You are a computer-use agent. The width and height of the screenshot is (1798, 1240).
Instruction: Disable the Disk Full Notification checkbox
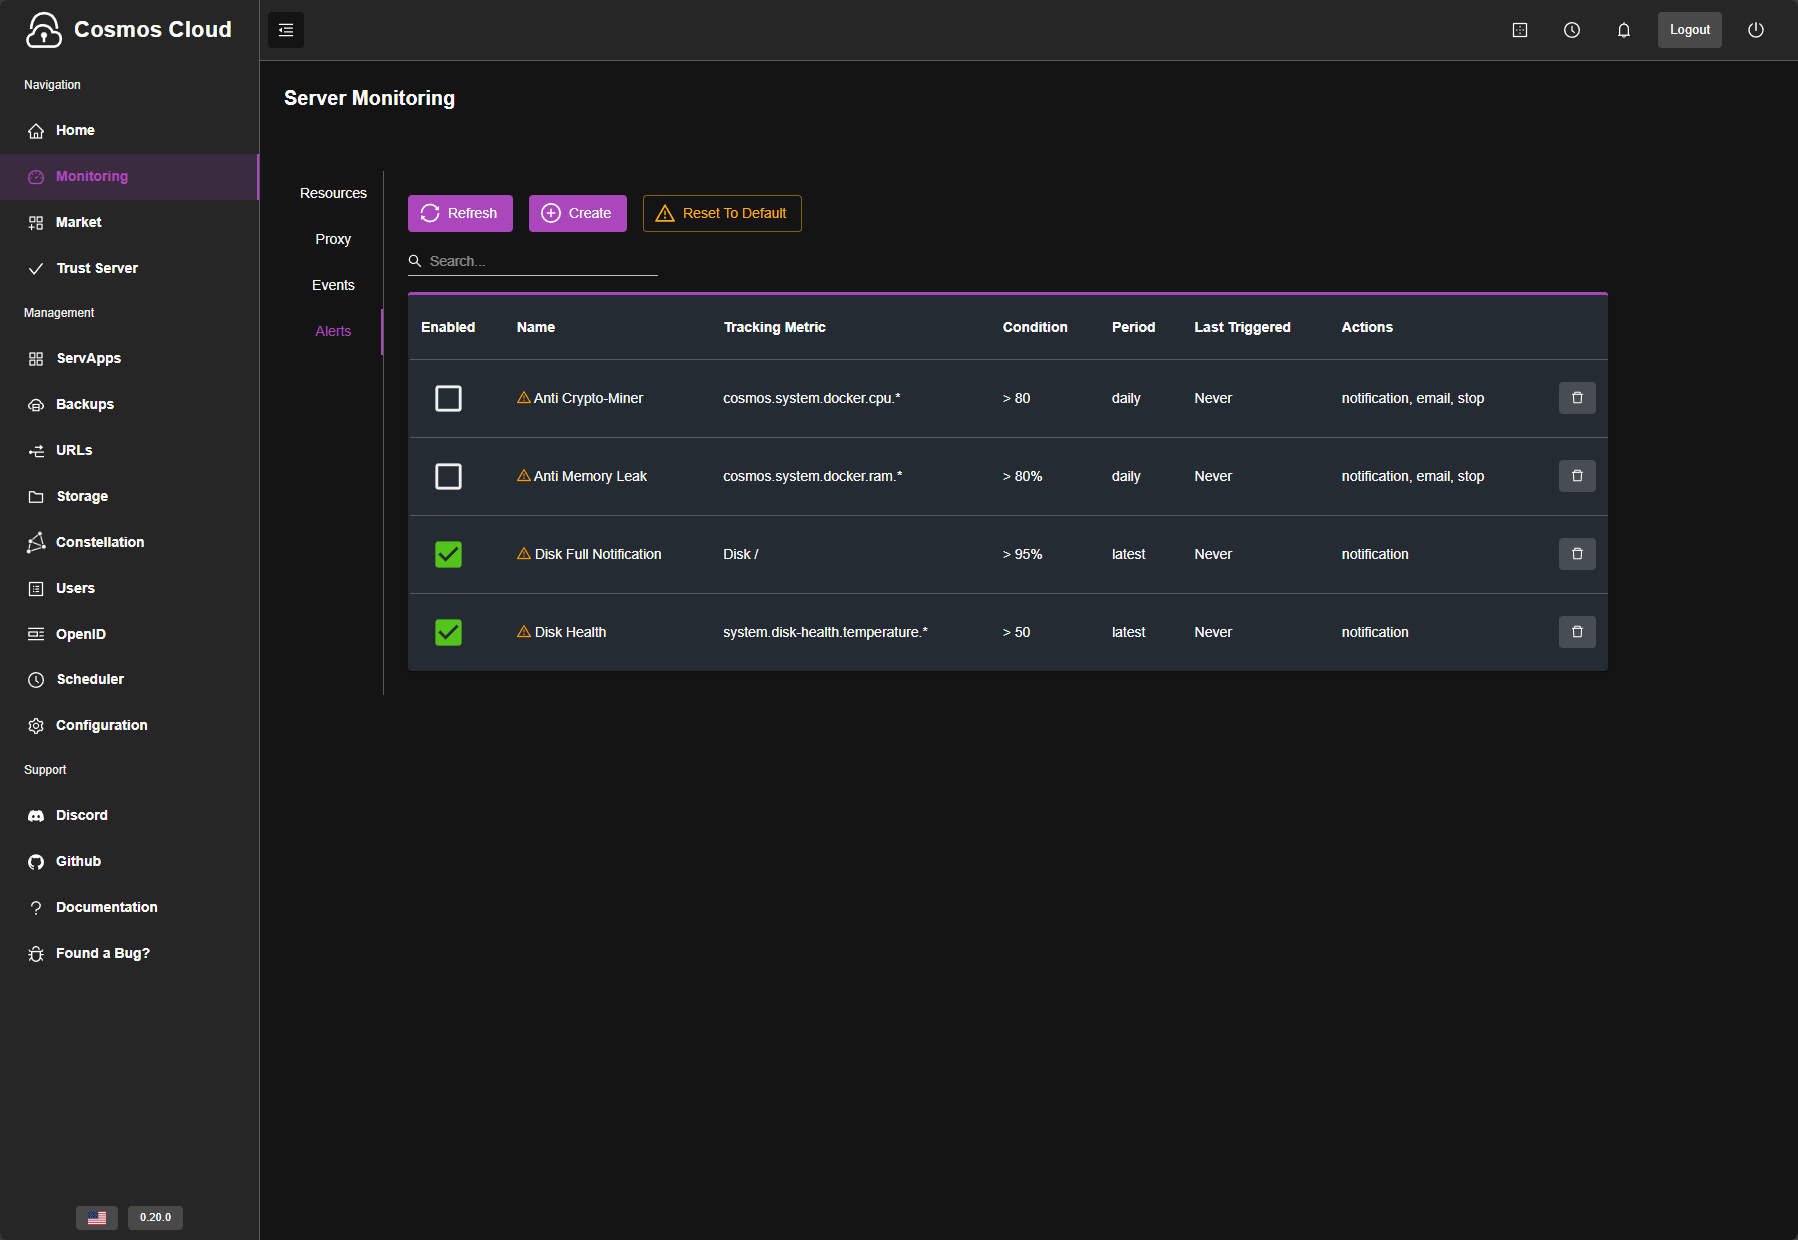click(448, 554)
